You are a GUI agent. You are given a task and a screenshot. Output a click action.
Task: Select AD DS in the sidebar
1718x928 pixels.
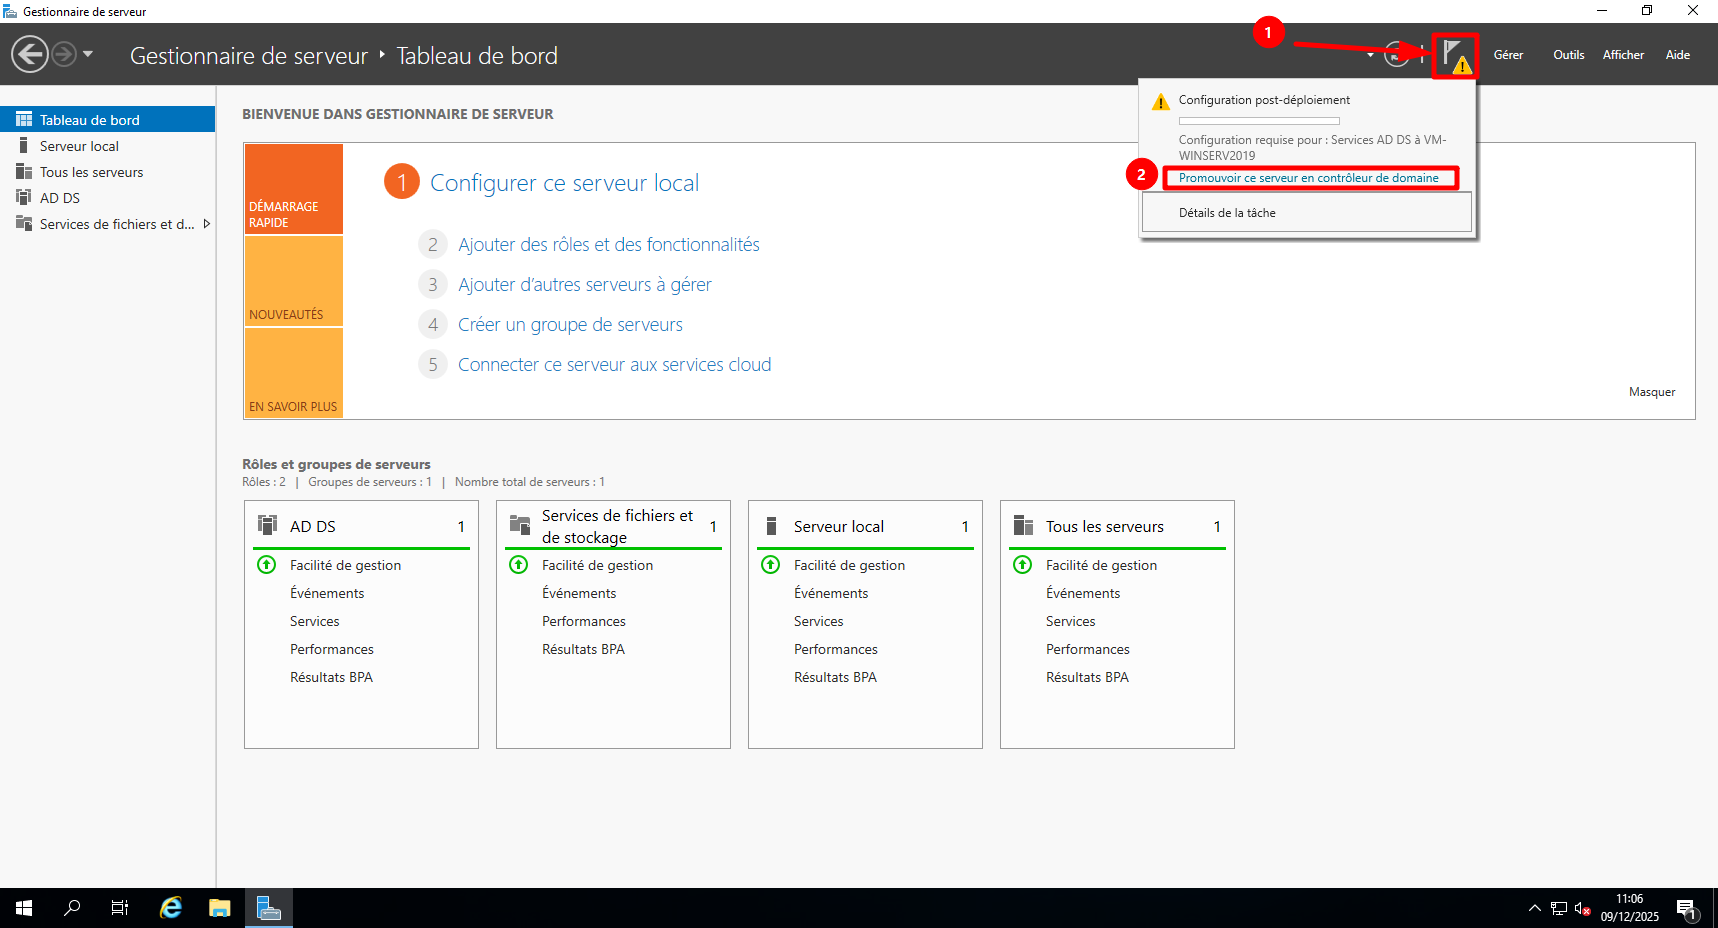(x=60, y=198)
